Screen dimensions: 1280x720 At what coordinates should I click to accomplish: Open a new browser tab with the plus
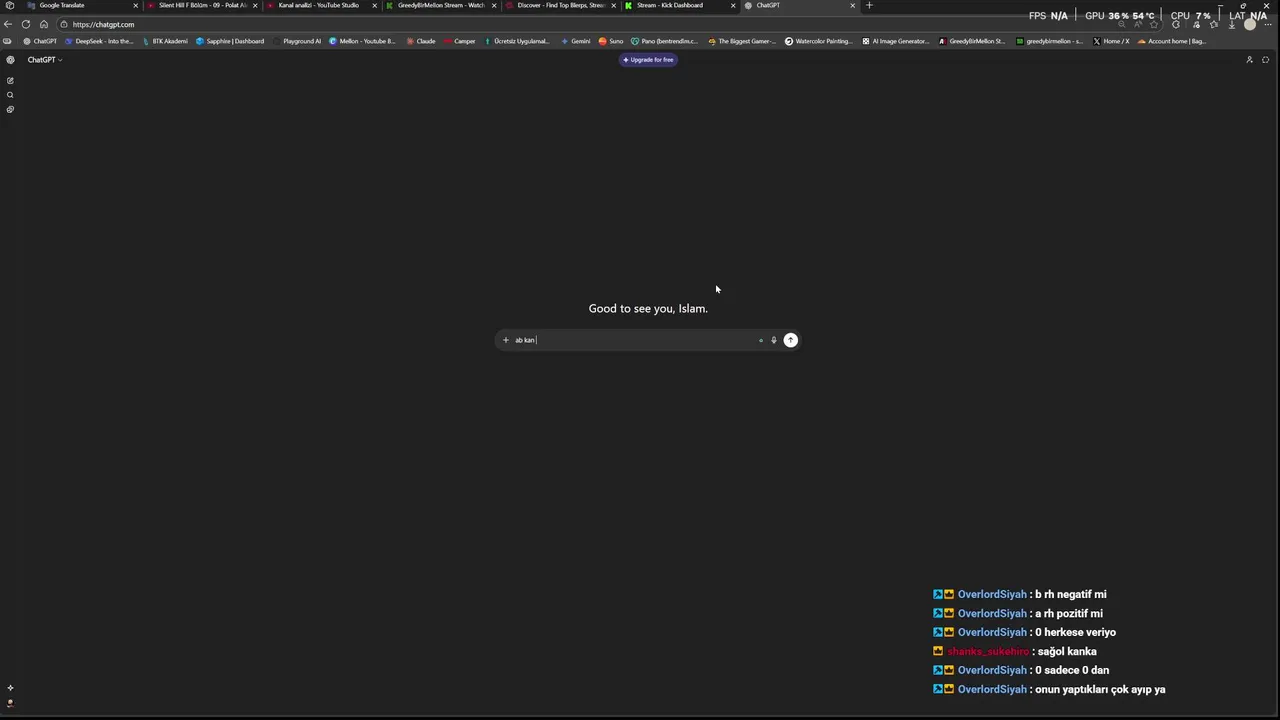[869, 5]
